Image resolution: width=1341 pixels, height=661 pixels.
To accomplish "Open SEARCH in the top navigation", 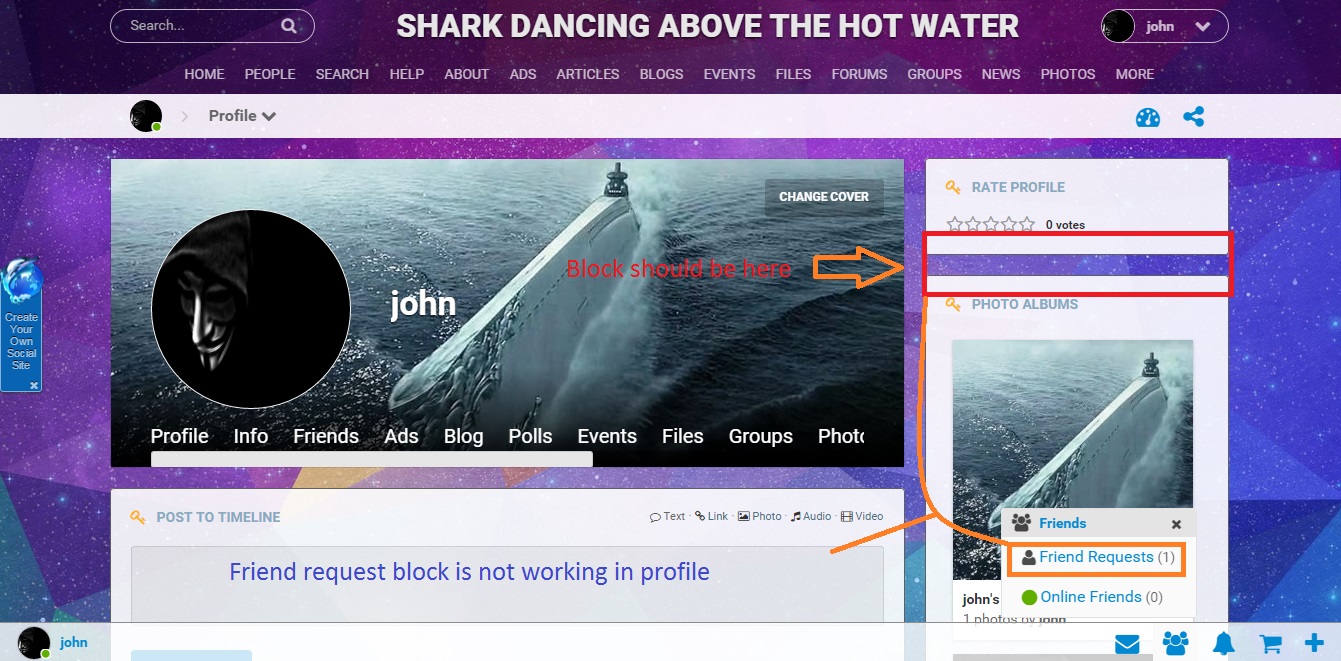I will click(342, 74).
